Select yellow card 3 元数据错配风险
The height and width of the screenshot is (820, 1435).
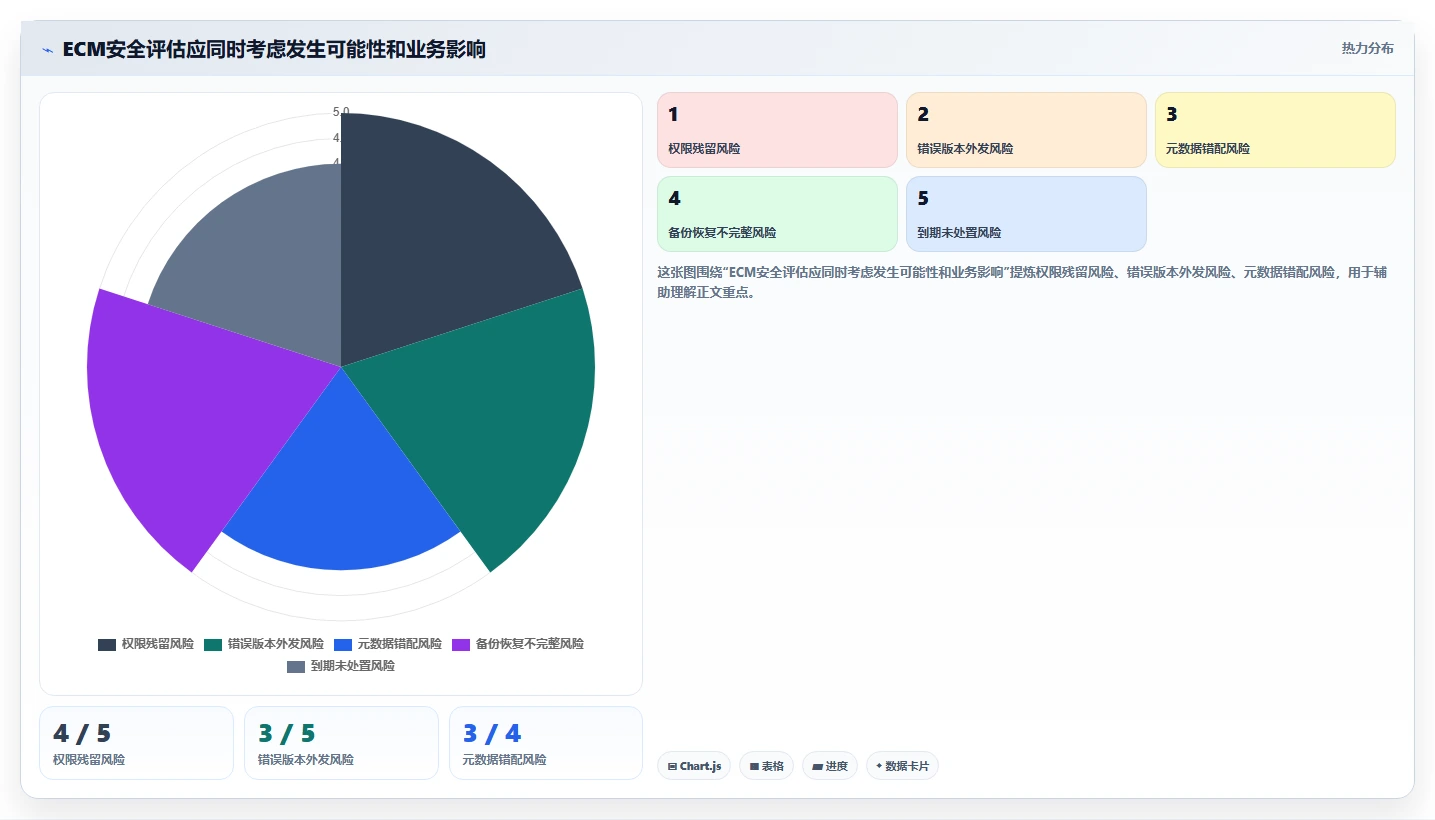point(1275,130)
